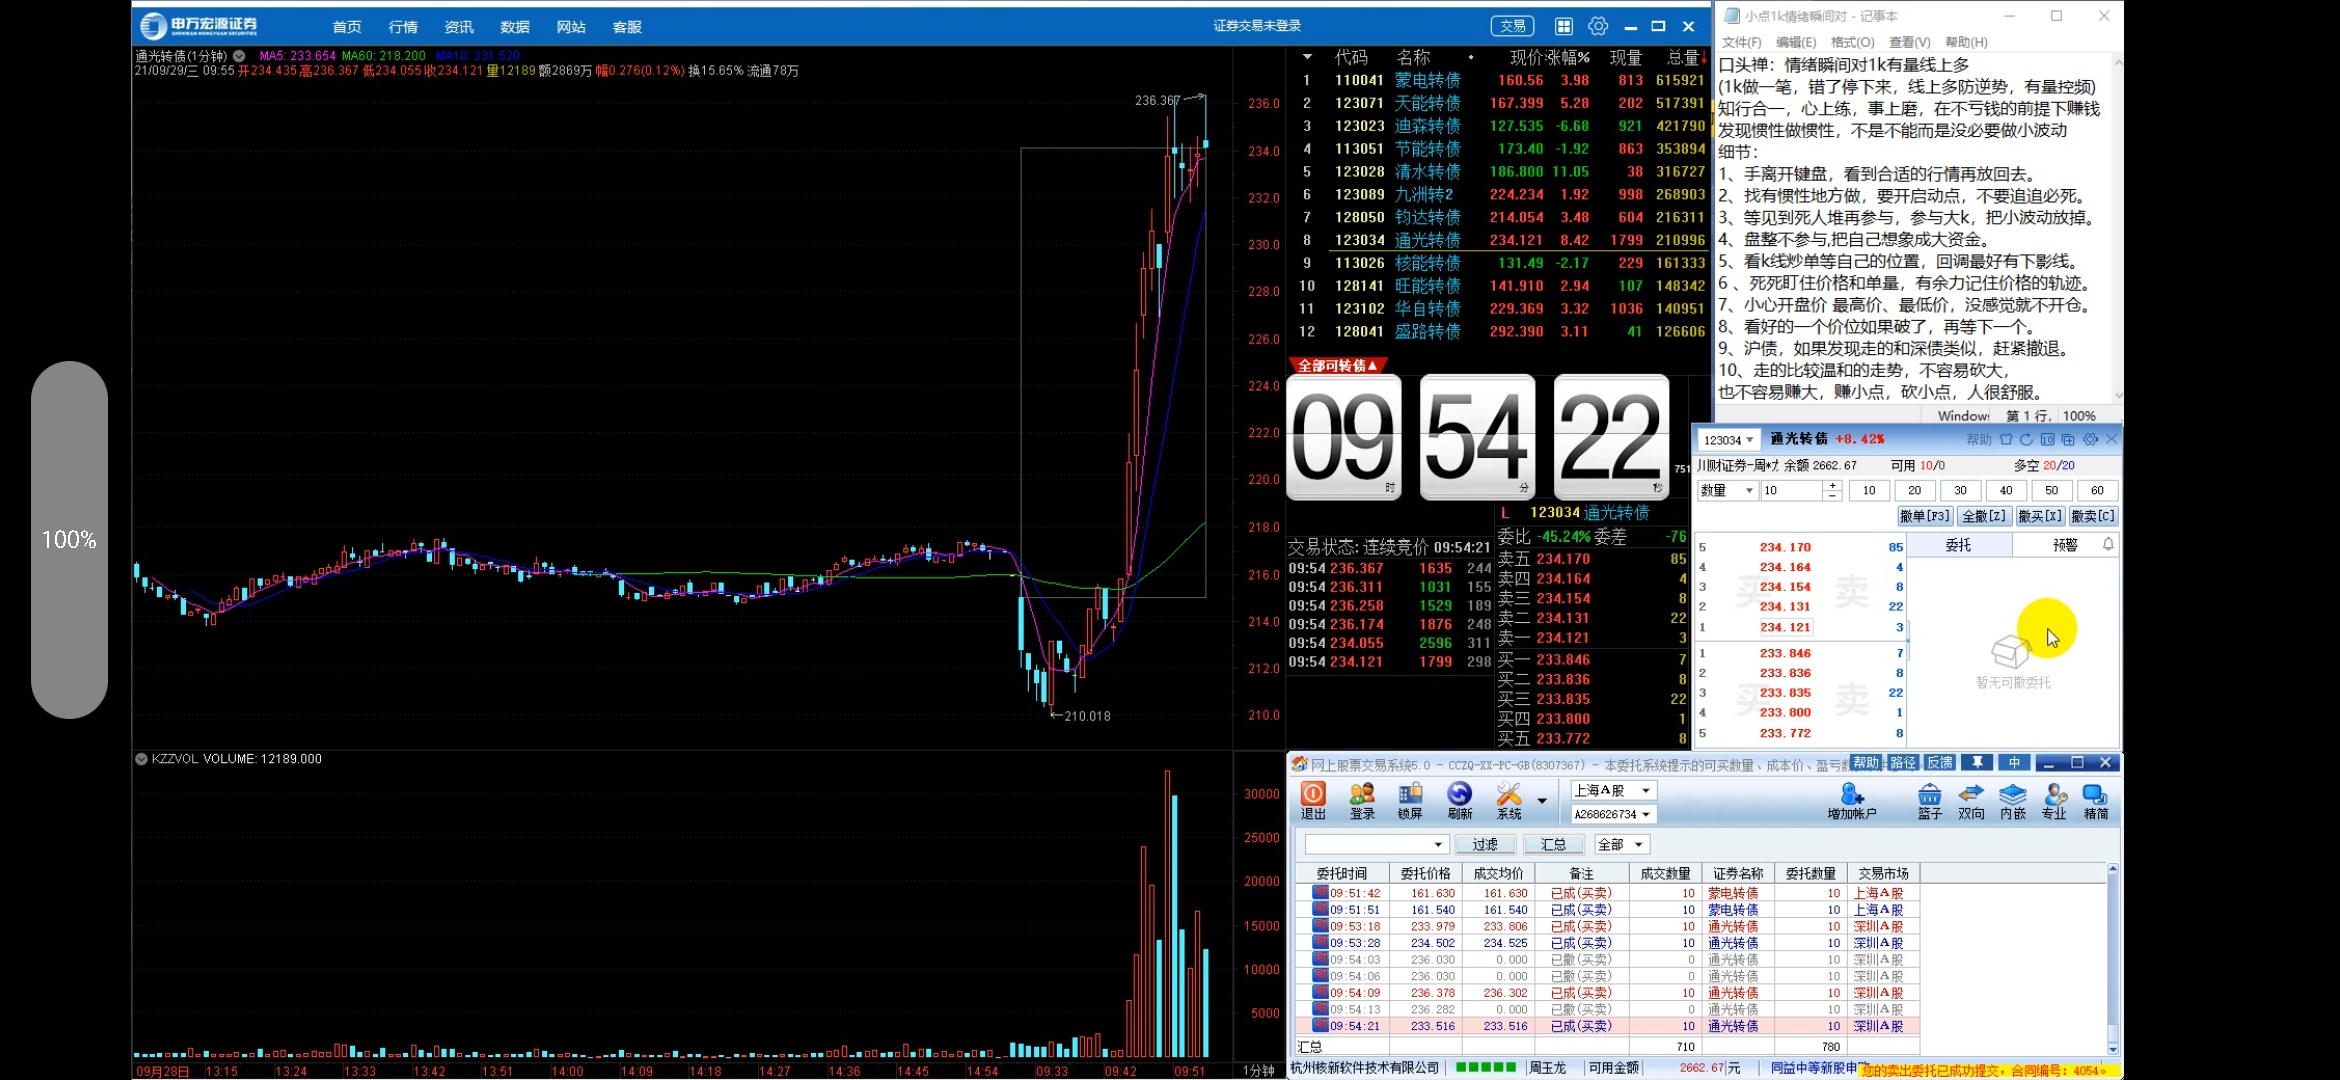2340x1080 pixels.
Task: Open 文件(F) menu in Notepad
Action: point(1741,42)
